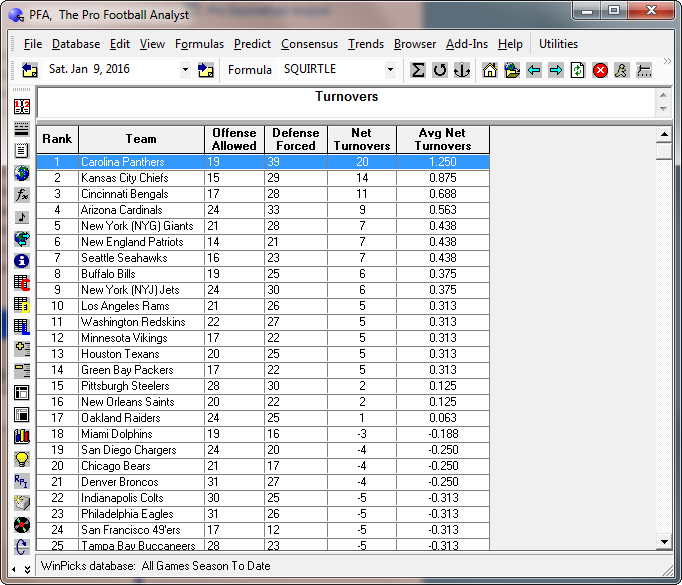This screenshot has width=682, height=585.
Task: Click the next date folder icon right of date
Action: pyautogui.click(x=205, y=70)
